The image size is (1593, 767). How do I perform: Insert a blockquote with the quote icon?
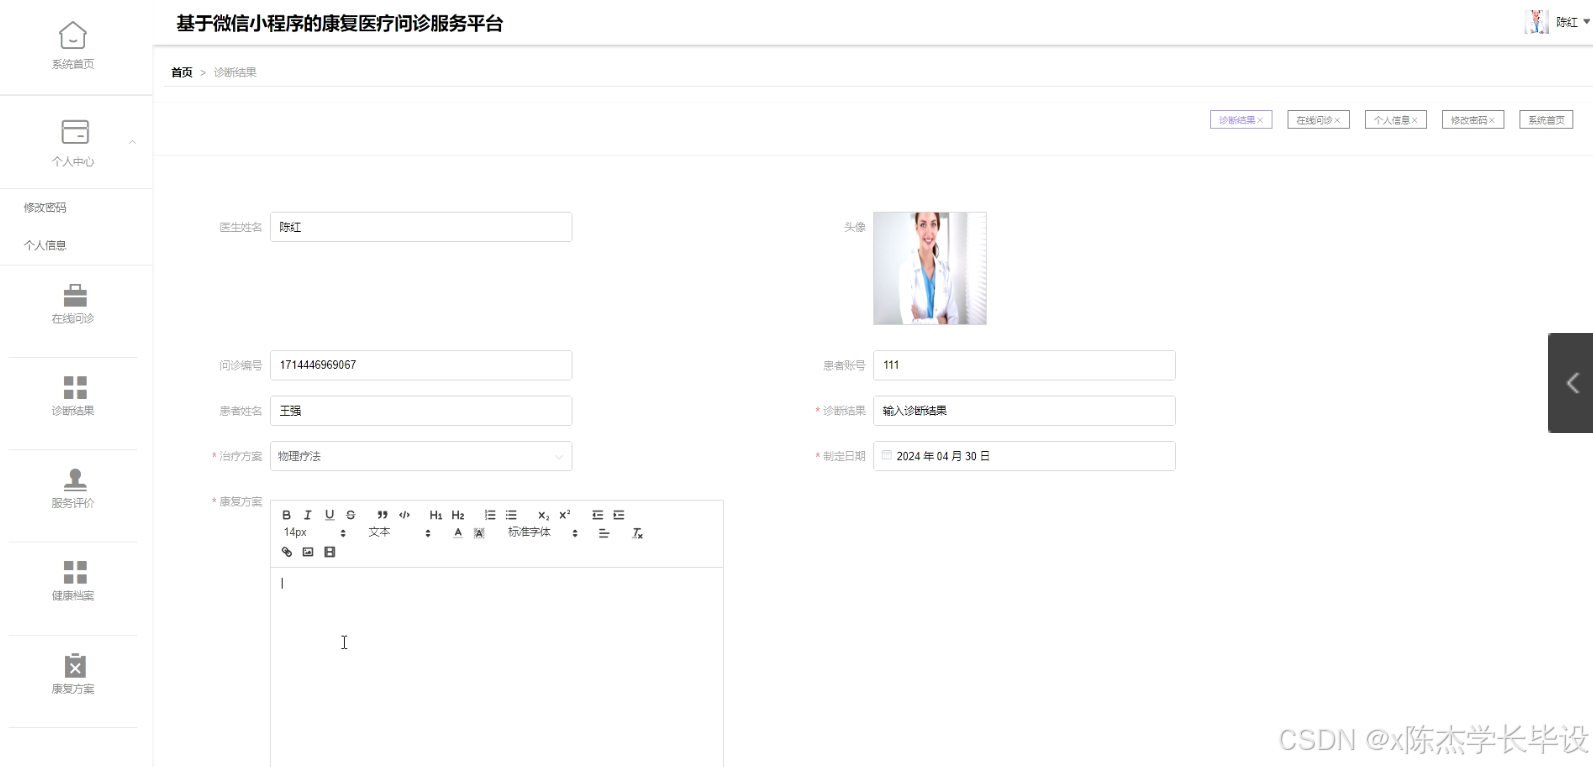[382, 515]
